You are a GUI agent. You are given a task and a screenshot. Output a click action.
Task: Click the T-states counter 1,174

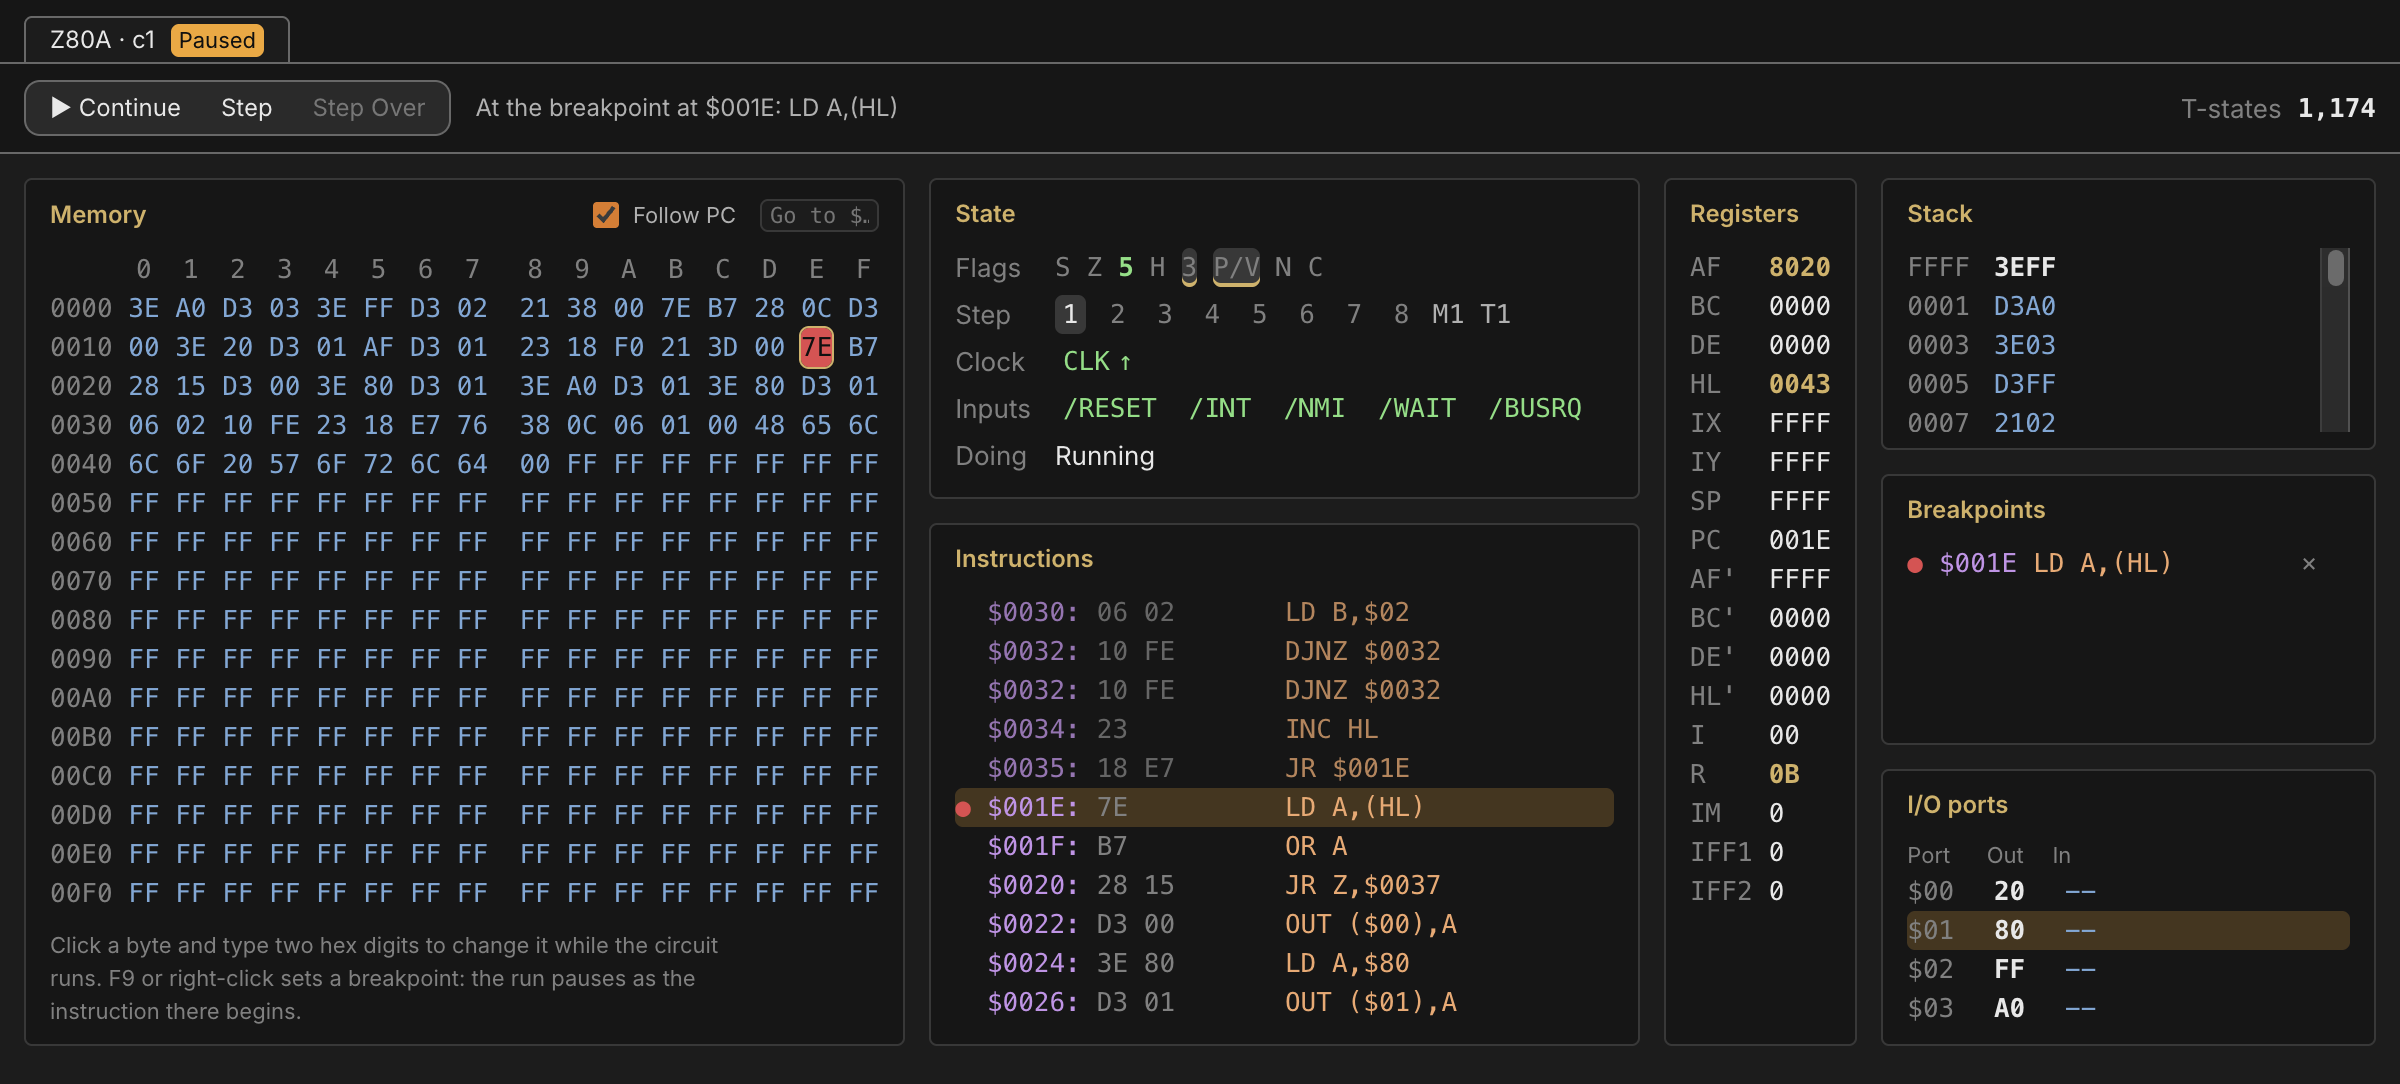(2336, 108)
